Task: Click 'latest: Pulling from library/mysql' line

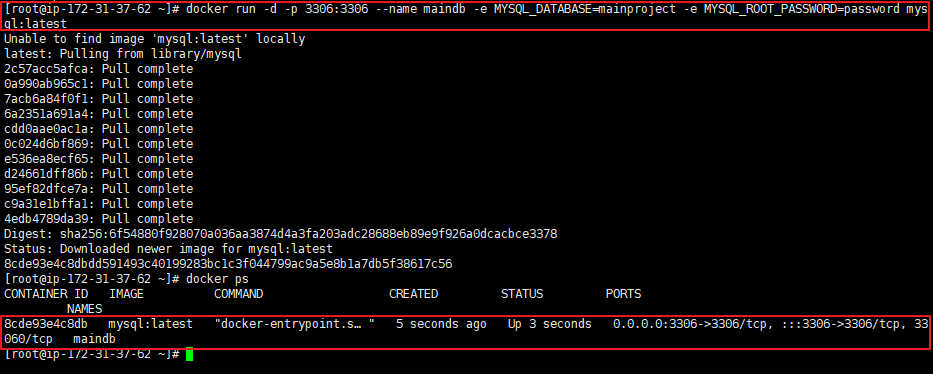Action: 123,54
